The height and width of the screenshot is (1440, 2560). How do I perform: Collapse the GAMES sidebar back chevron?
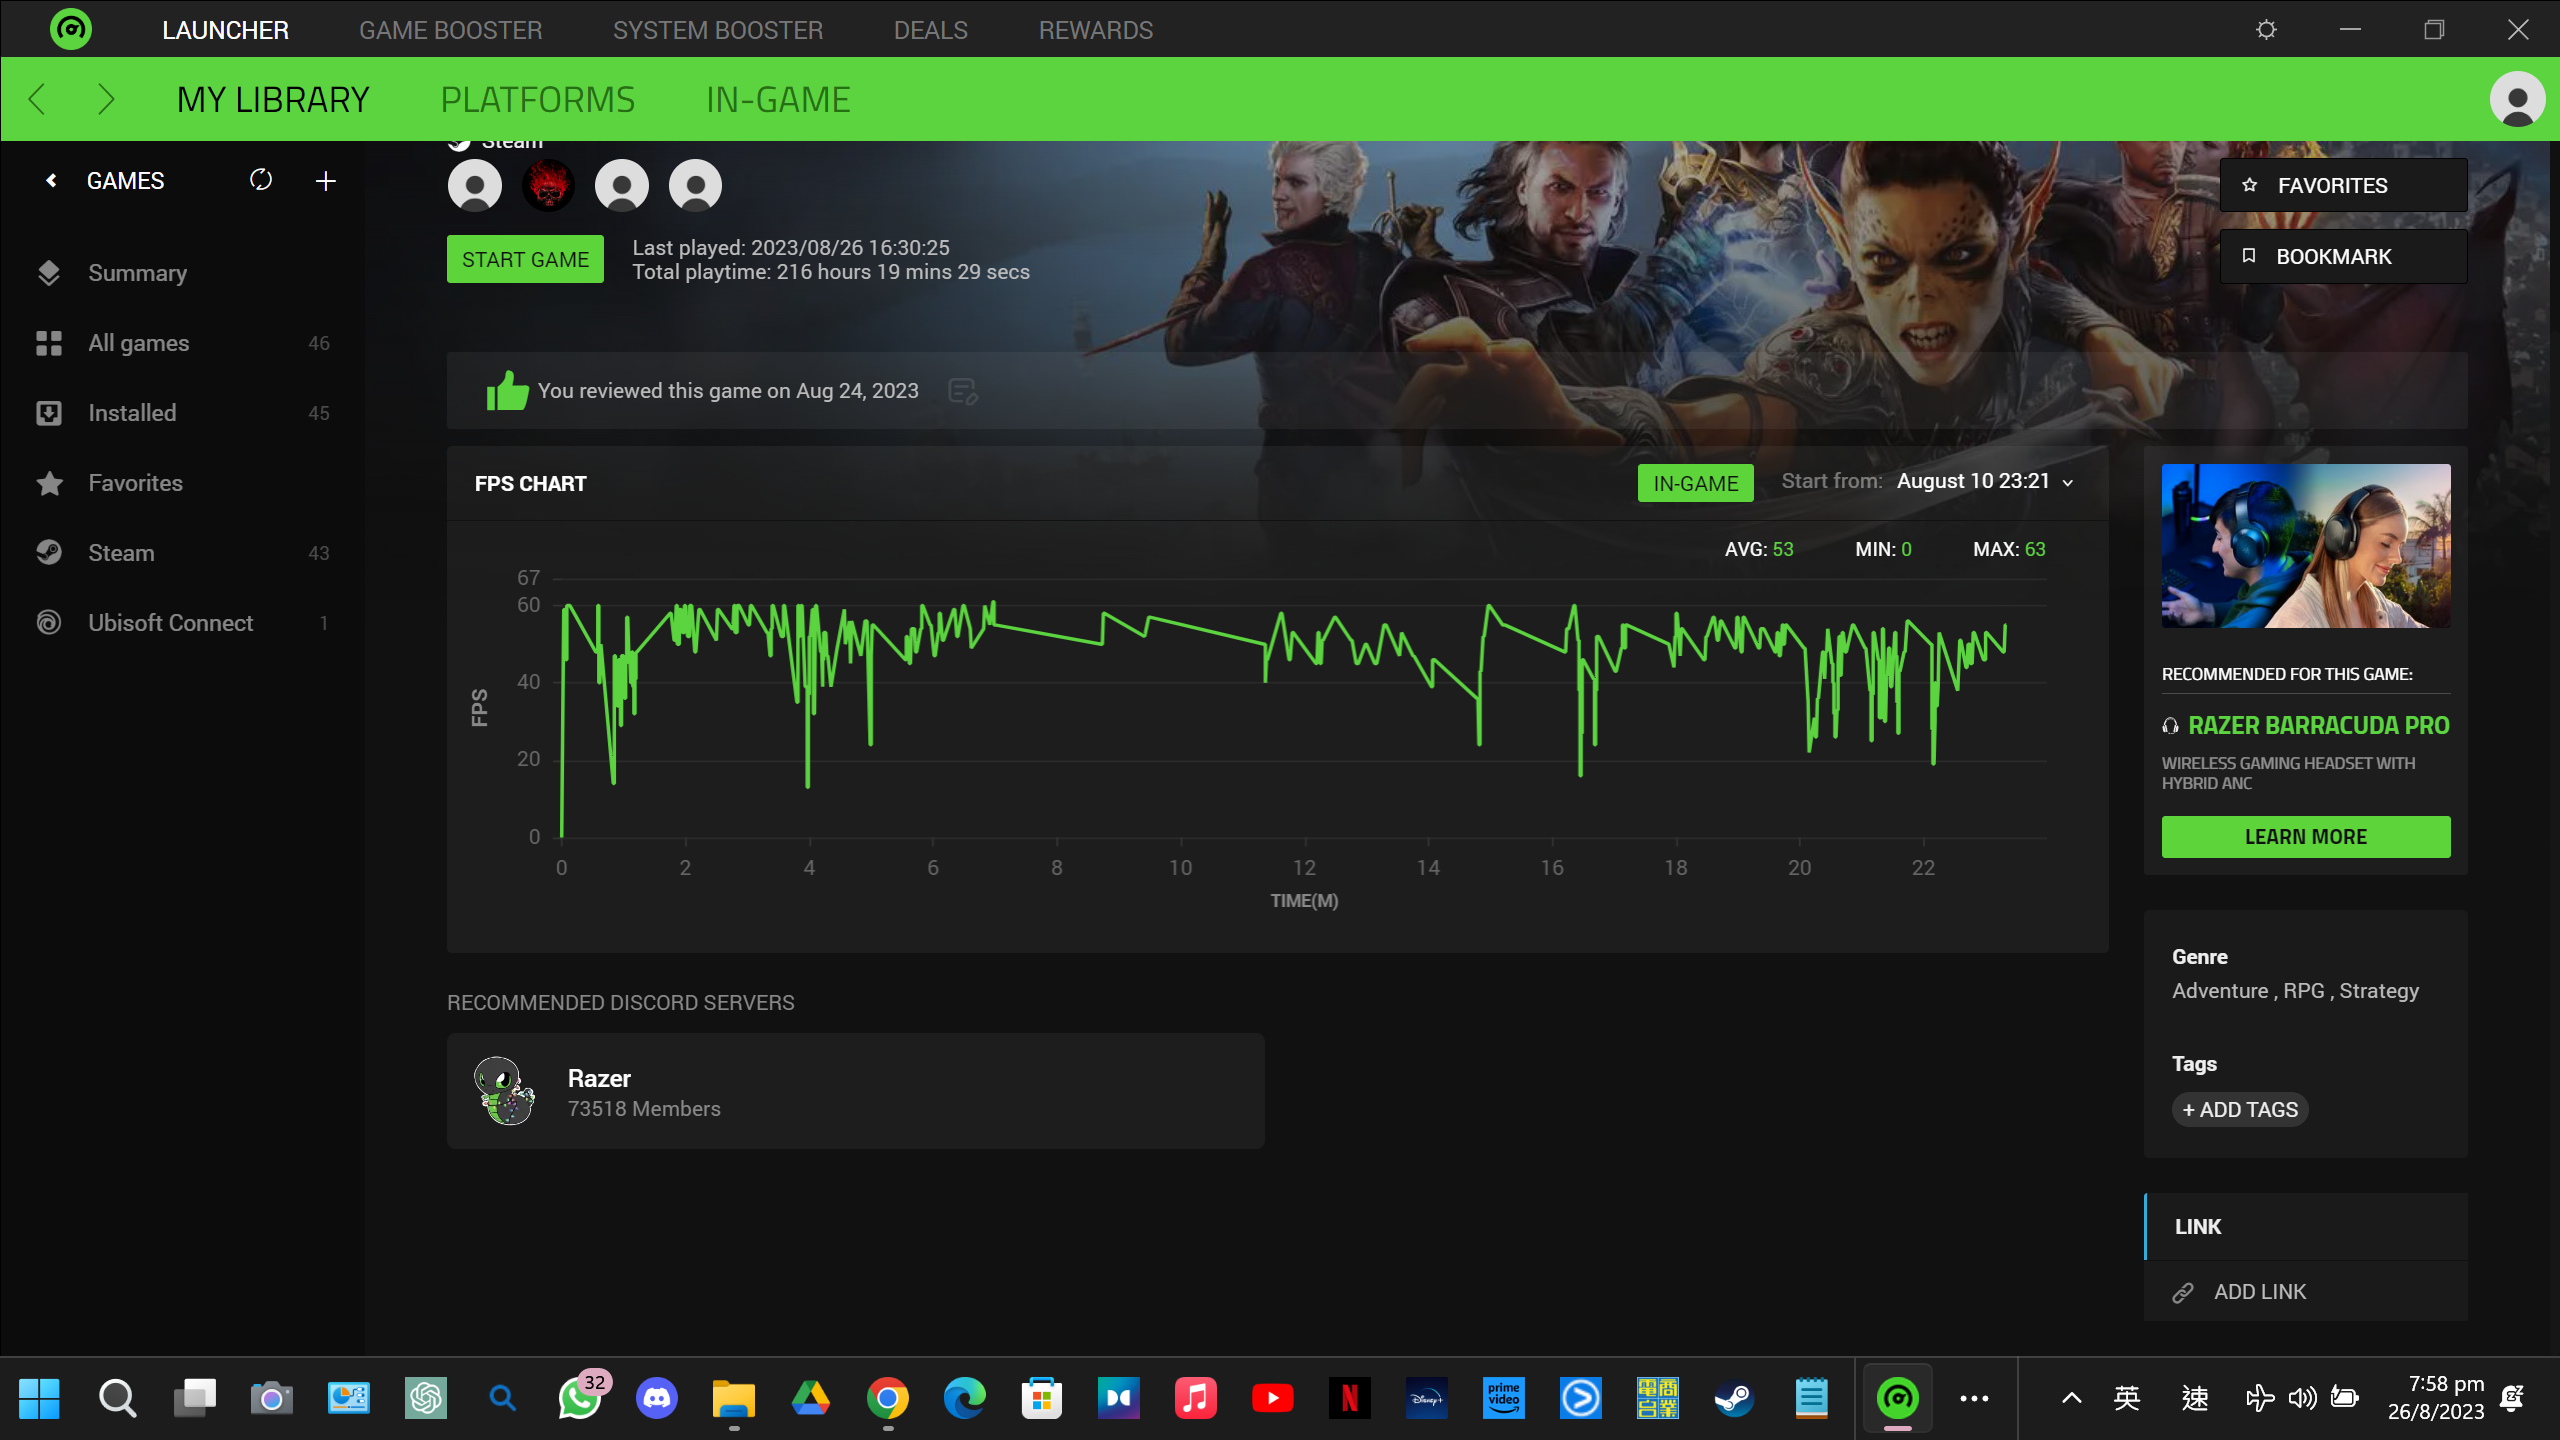coord(52,181)
